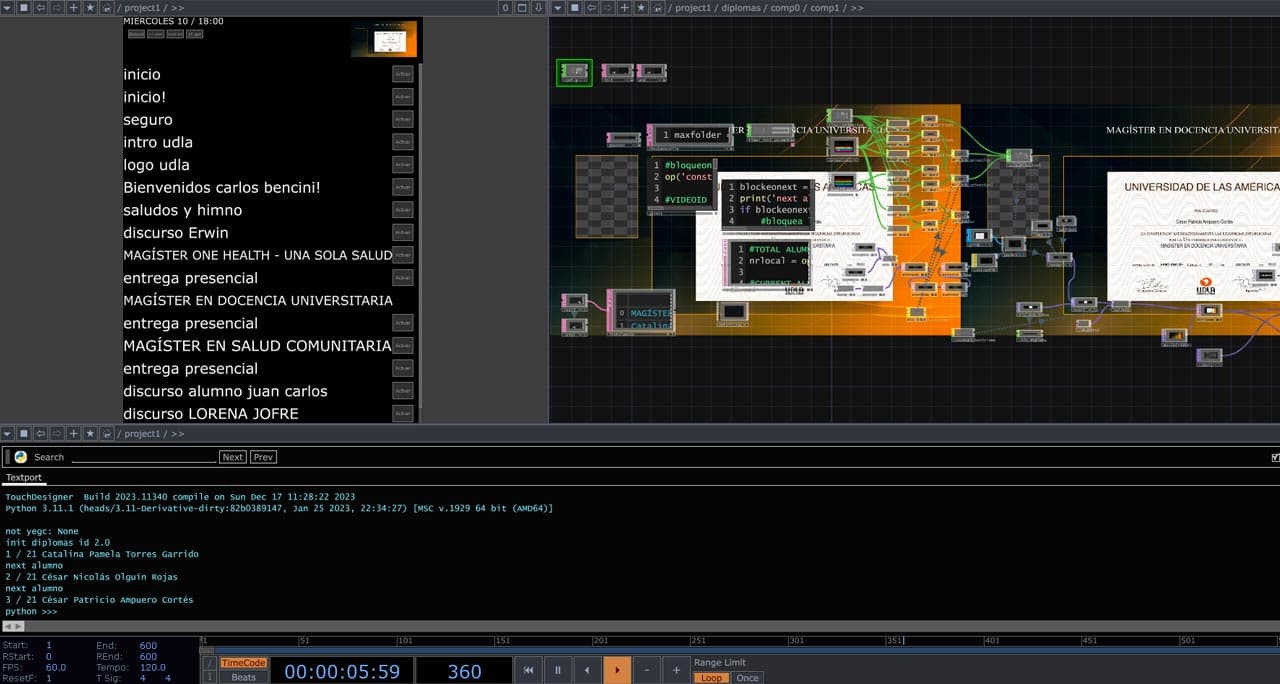The height and width of the screenshot is (684, 1280).
Task: Activate the 'intro udla' cue button
Action: (403, 142)
